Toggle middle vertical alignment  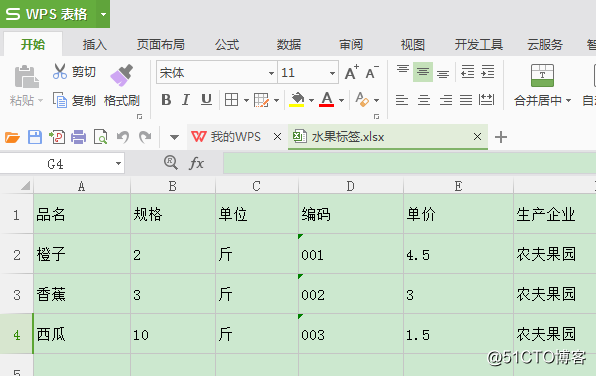point(423,71)
